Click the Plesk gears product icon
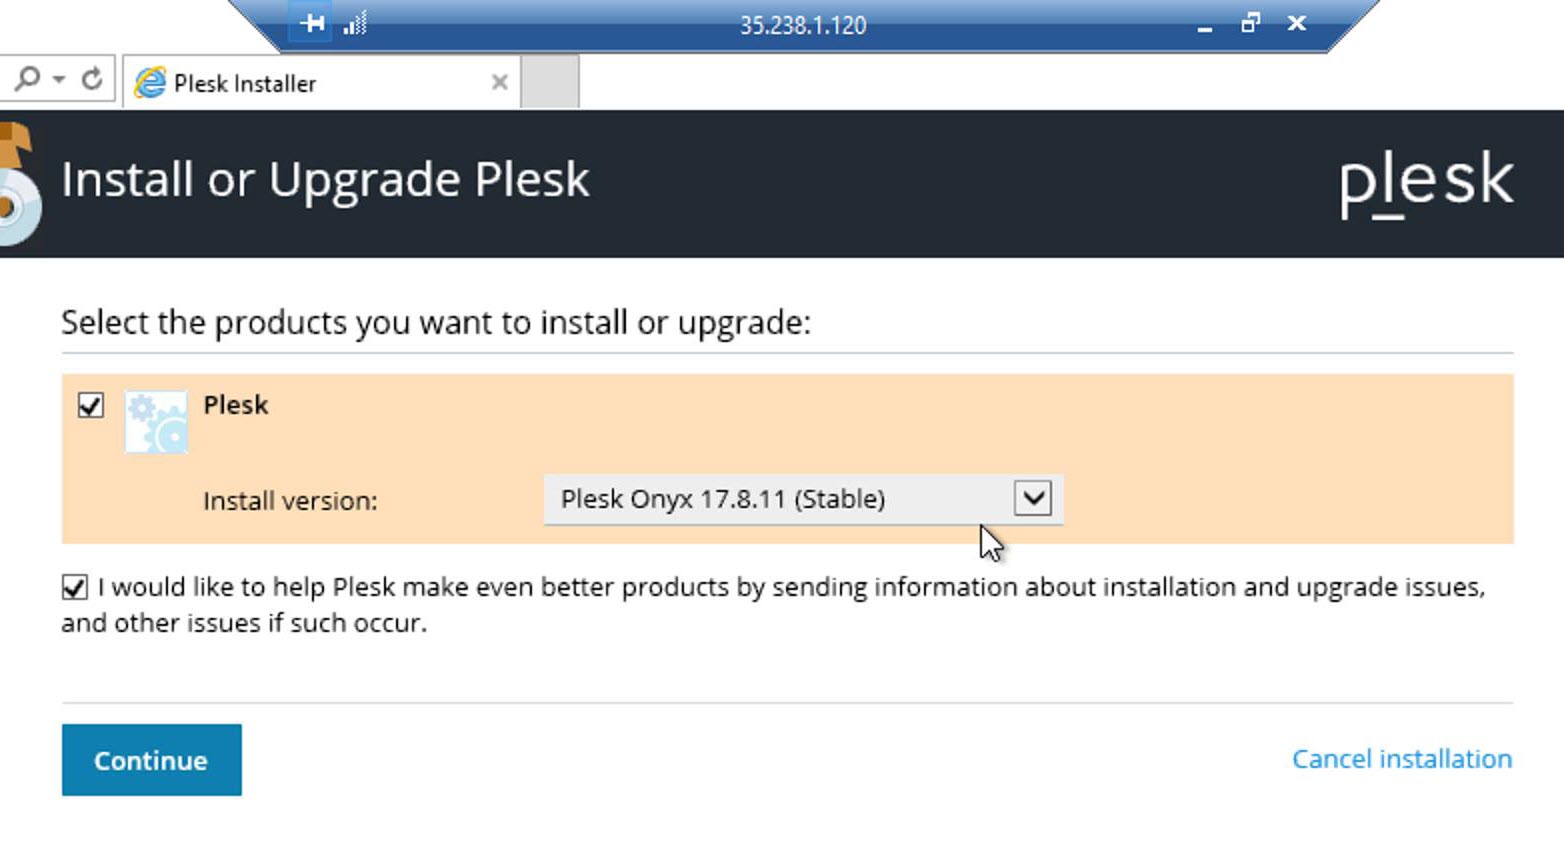The height and width of the screenshot is (865, 1564). click(156, 422)
